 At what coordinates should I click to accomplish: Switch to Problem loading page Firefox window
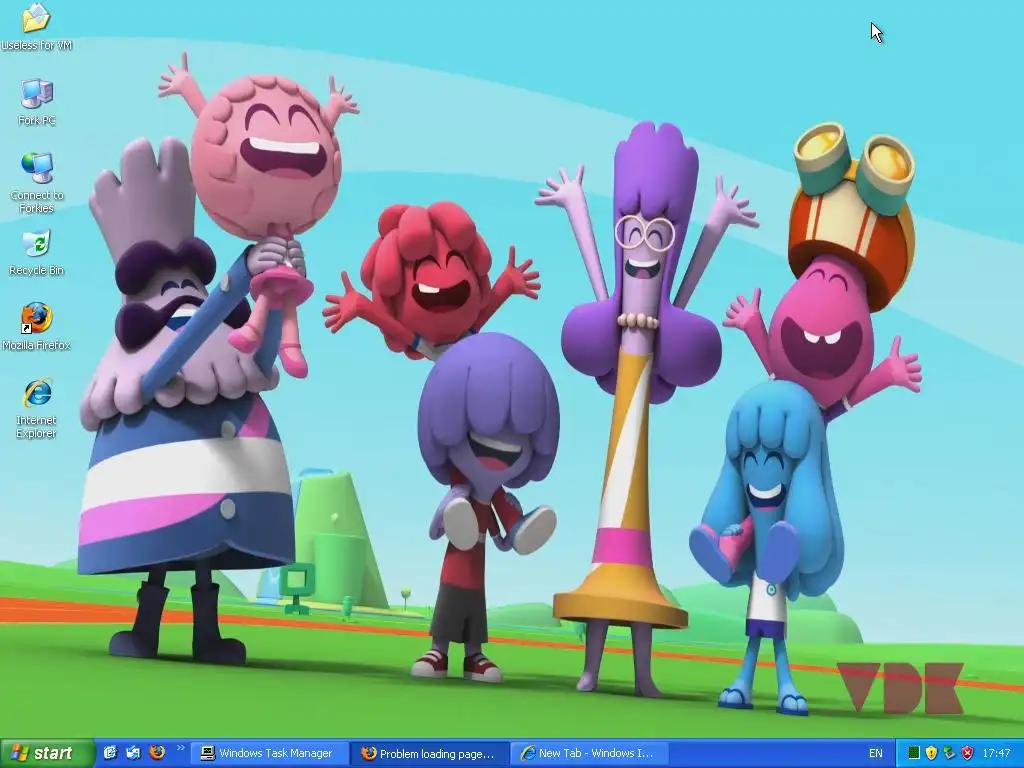(x=429, y=754)
